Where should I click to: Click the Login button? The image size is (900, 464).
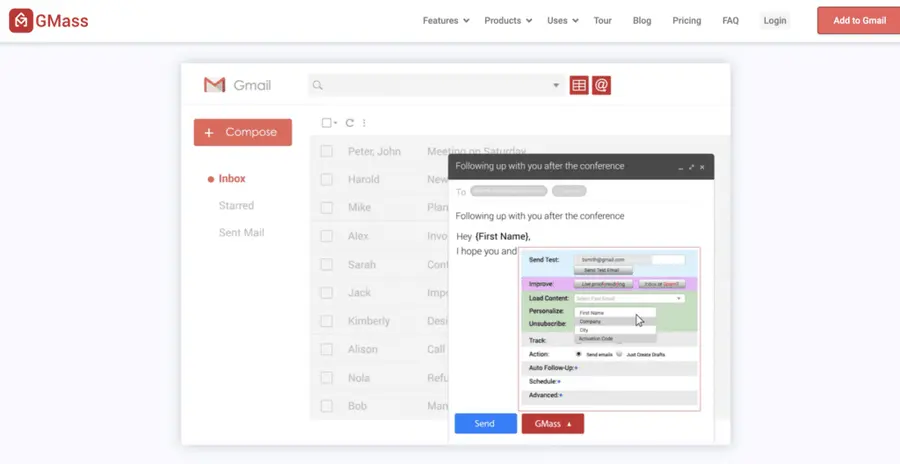(774, 21)
